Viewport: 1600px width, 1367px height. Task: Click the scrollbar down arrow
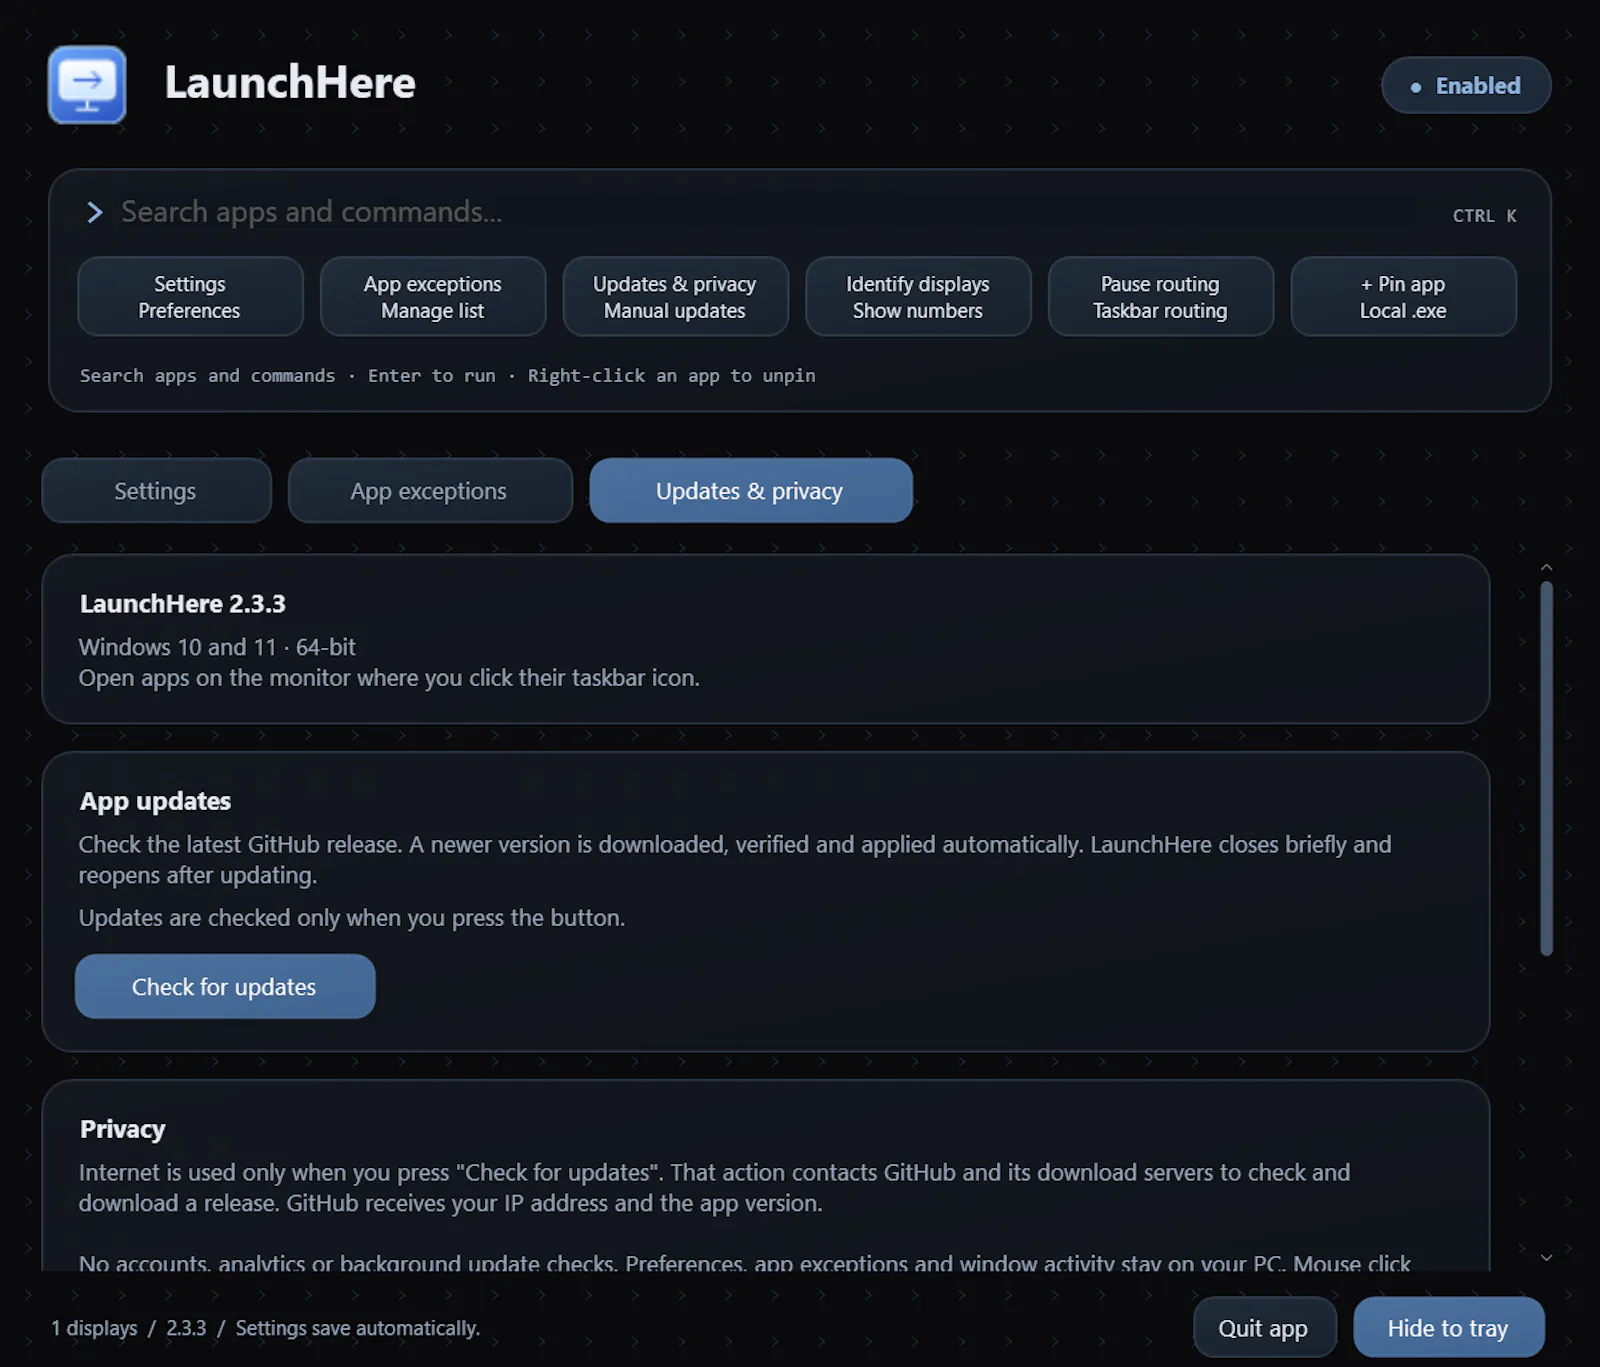1546,1258
